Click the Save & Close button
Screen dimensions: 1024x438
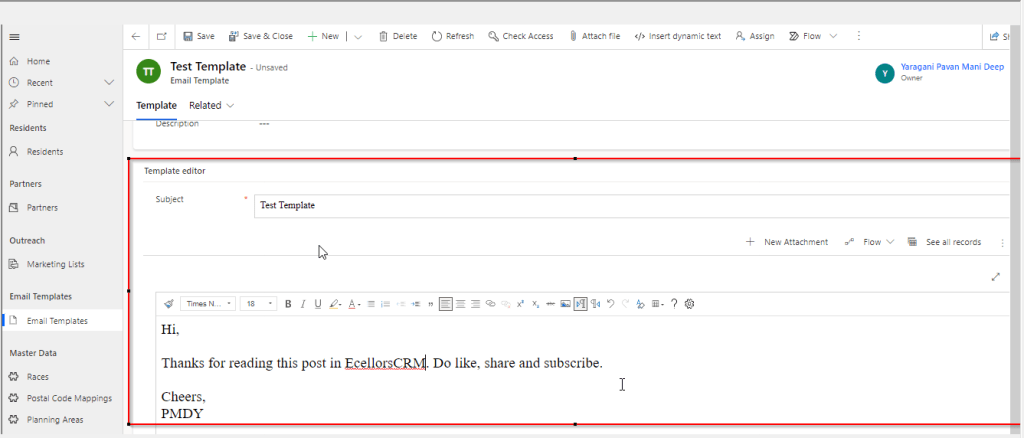point(261,36)
